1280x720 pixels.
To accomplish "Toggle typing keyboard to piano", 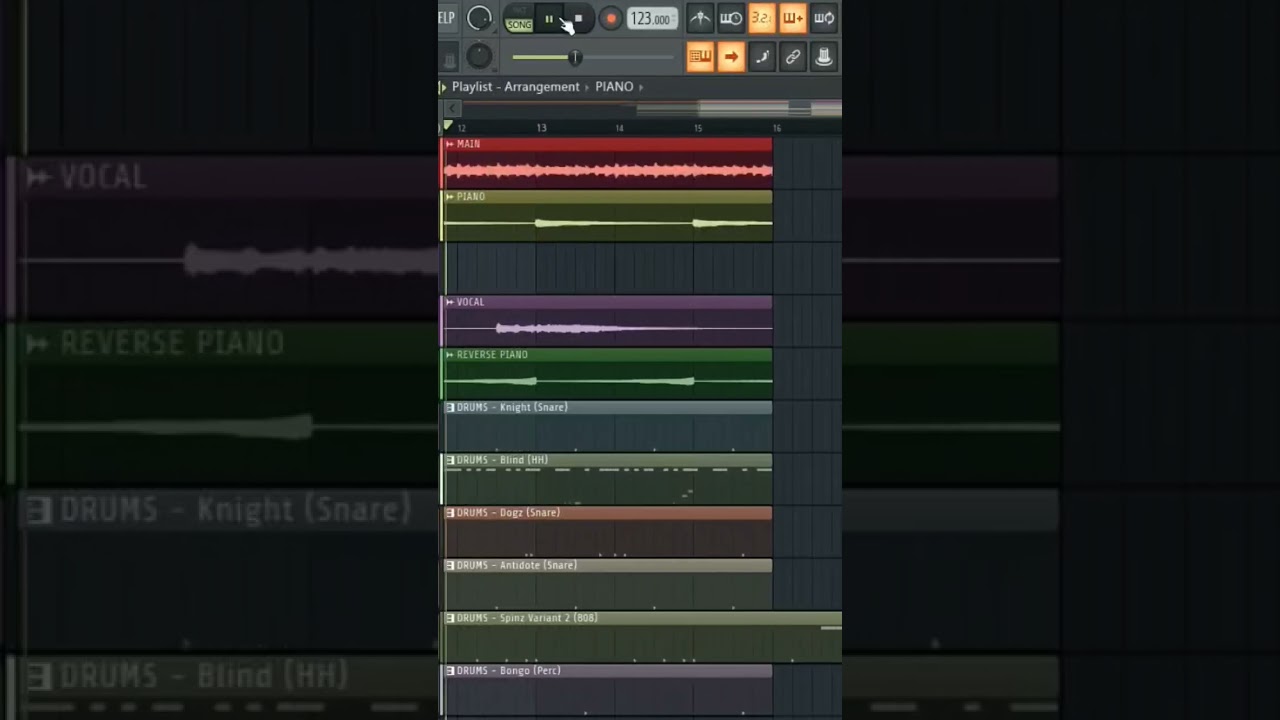I will [x=700, y=57].
